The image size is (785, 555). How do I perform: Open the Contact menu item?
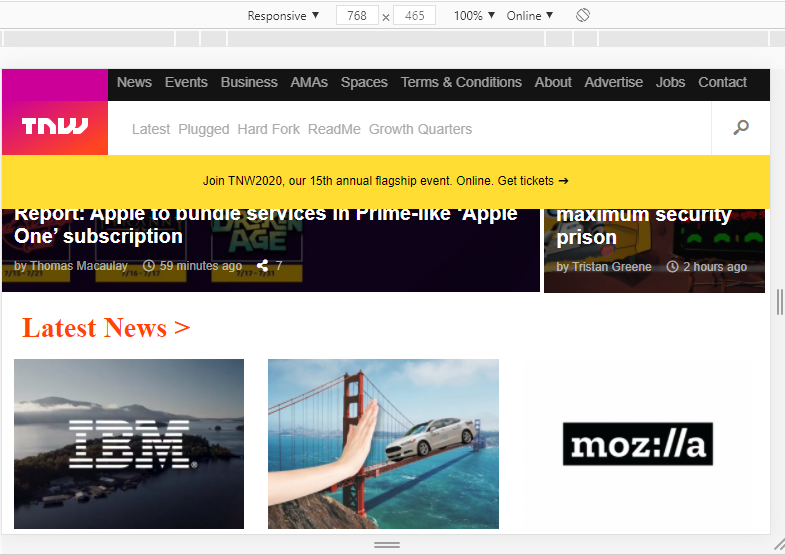tap(722, 82)
